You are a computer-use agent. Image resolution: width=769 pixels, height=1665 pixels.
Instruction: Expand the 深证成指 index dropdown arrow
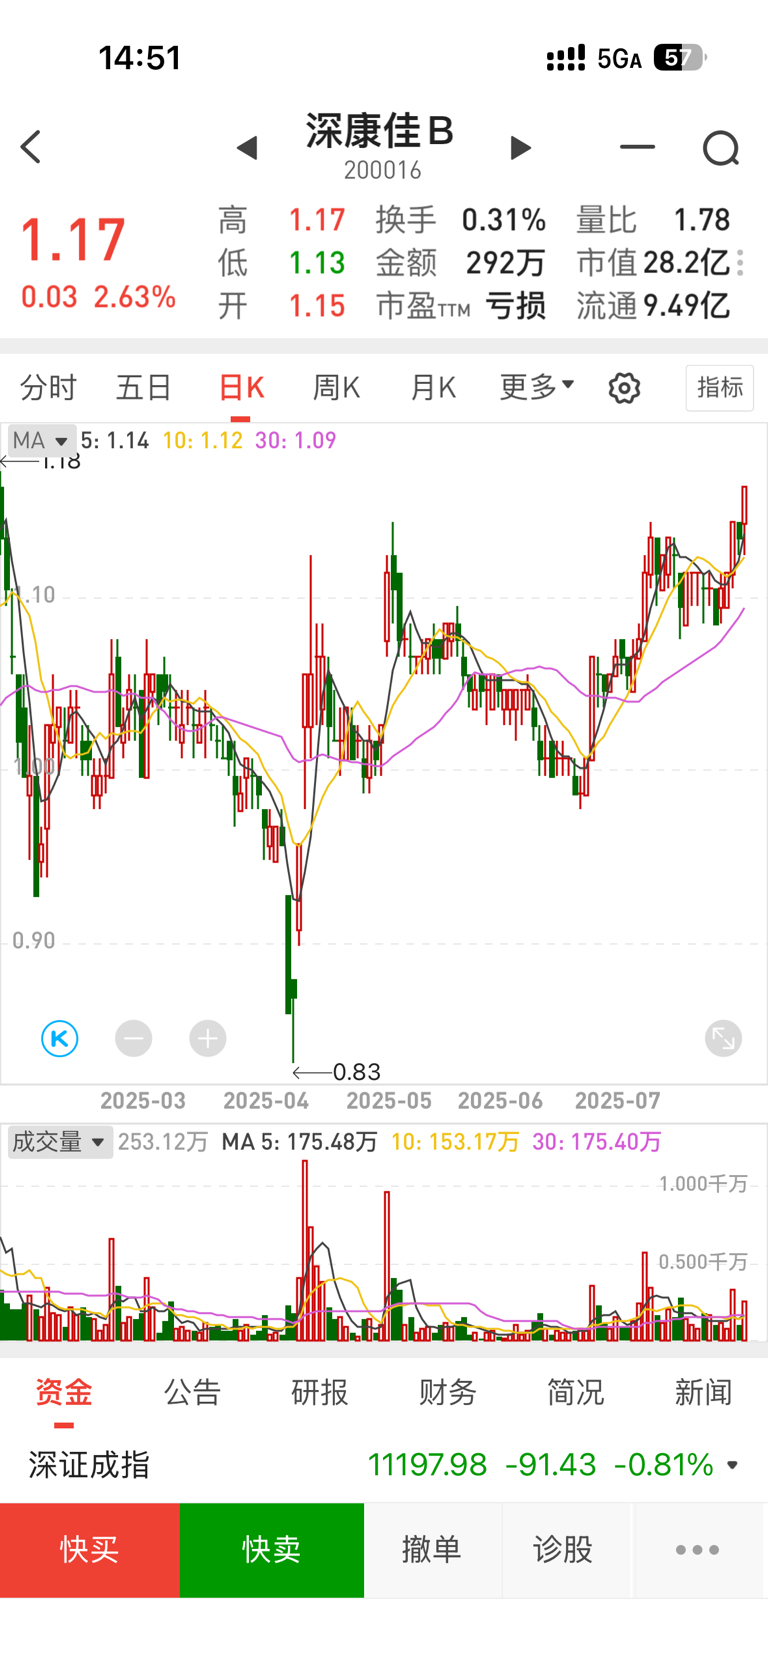click(x=733, y=1465)
